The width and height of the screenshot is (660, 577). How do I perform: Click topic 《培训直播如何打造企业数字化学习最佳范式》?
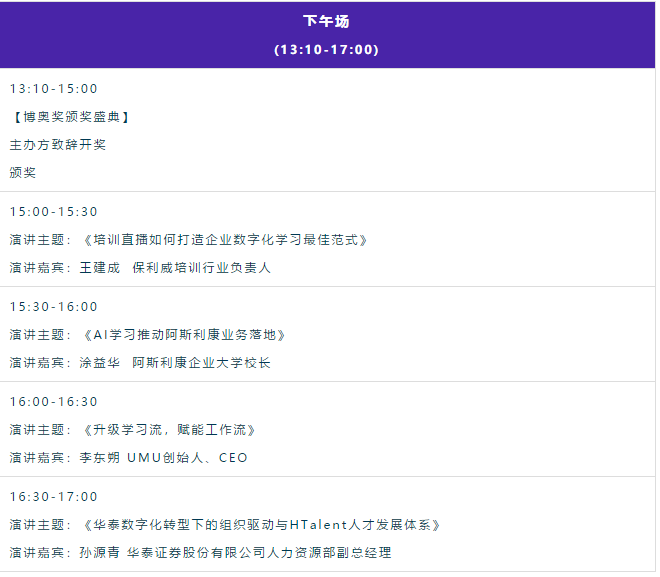(x=226, y=240)
